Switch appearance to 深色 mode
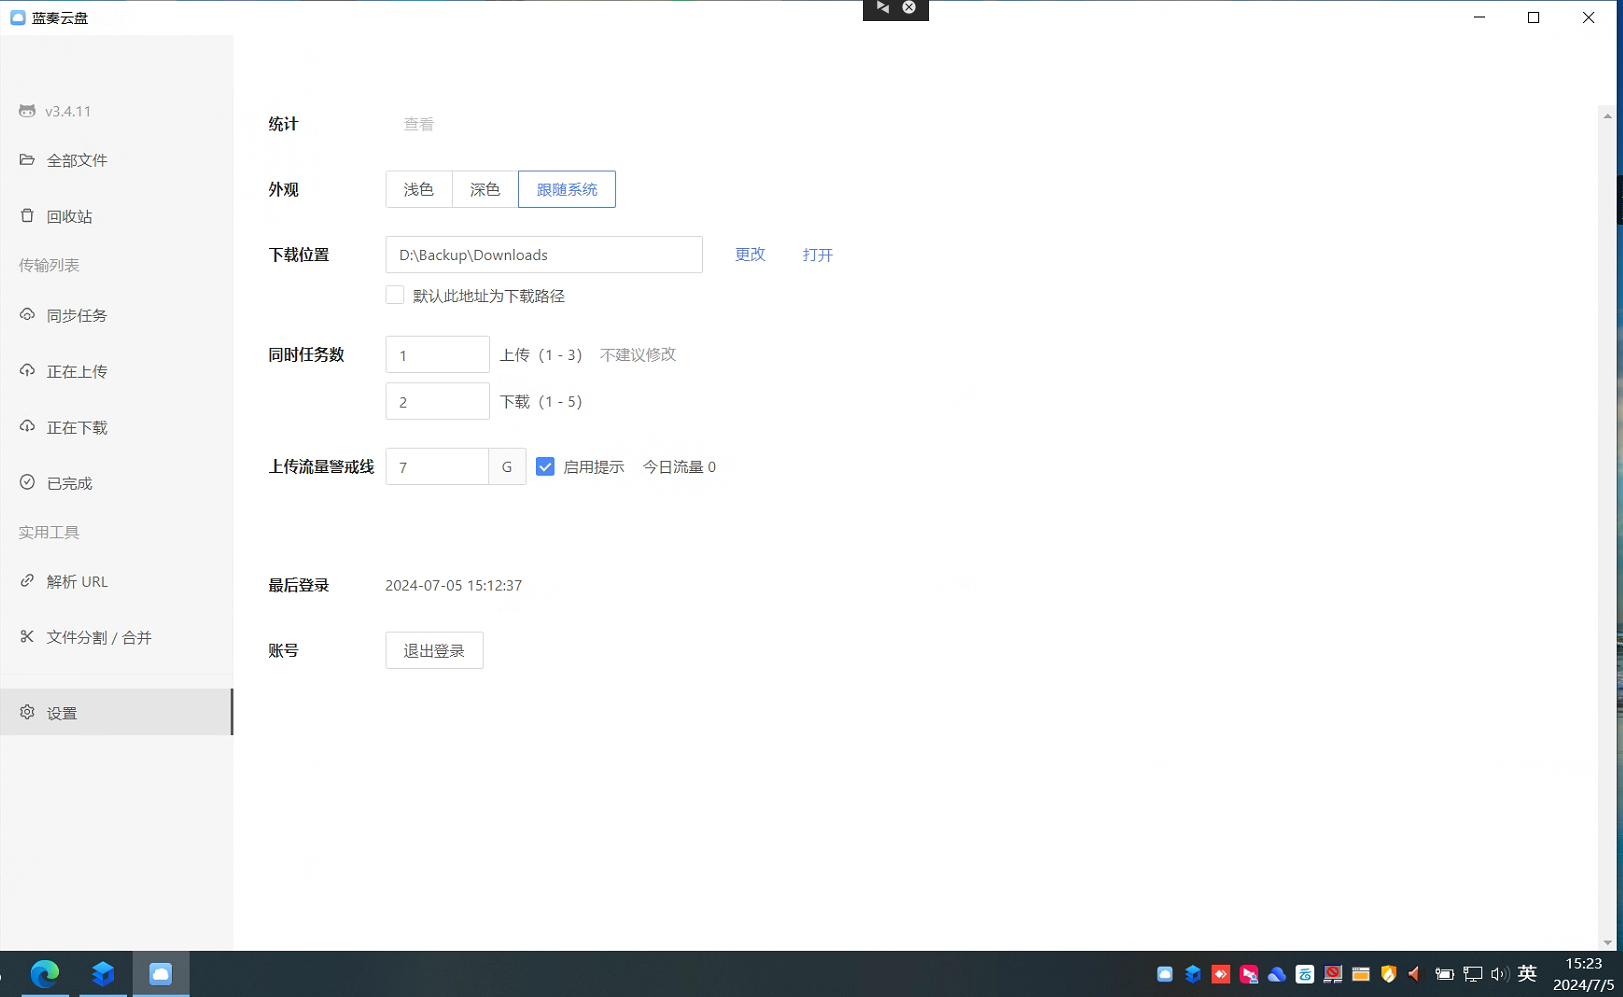This screenshot has height=997, width=1623. [485, 189]
